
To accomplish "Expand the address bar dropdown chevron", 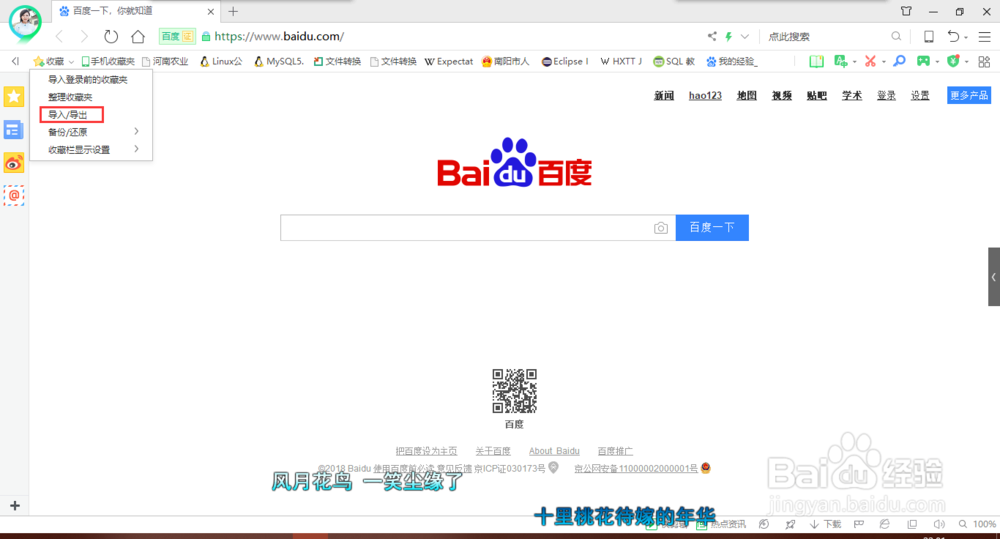I will (x=744, y=36).
